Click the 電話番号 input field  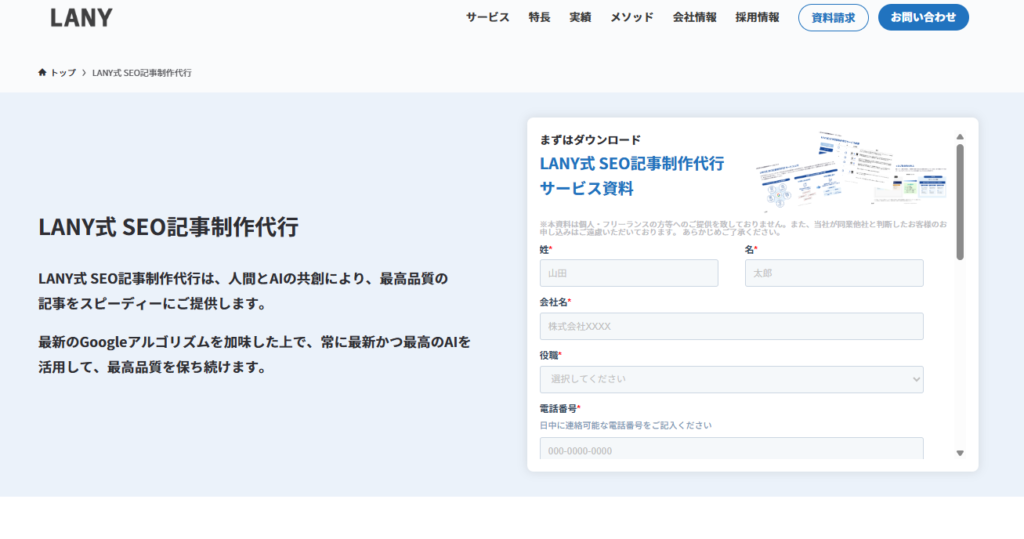(x=731, y=449)
